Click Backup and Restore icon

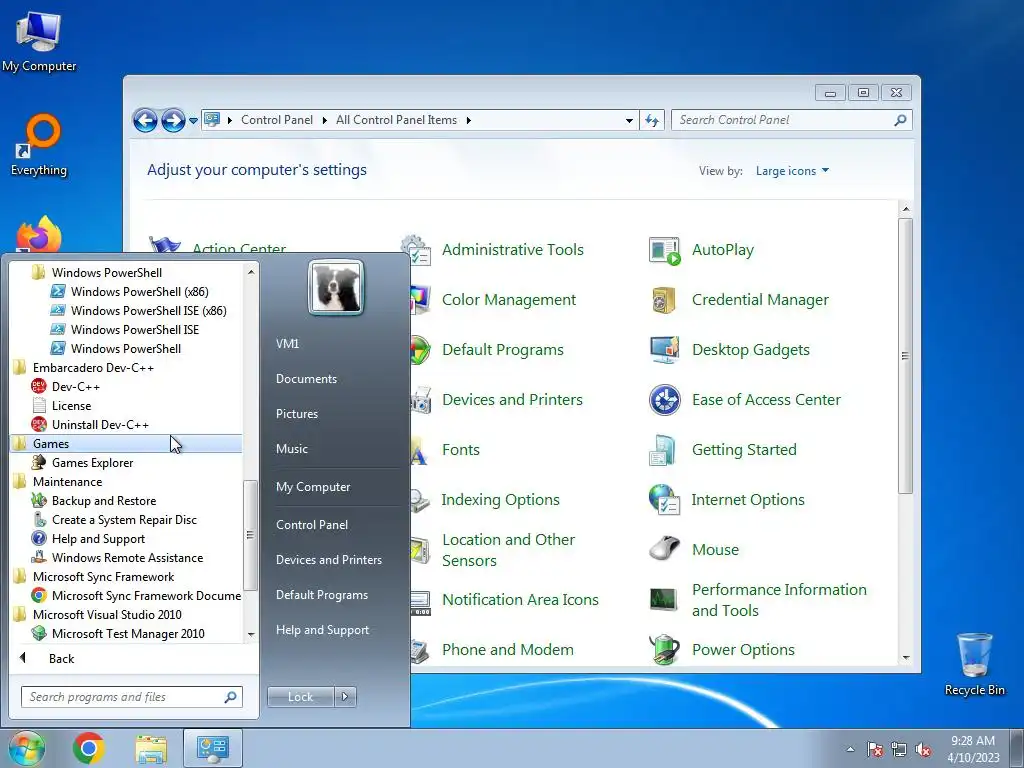point(39,500)
